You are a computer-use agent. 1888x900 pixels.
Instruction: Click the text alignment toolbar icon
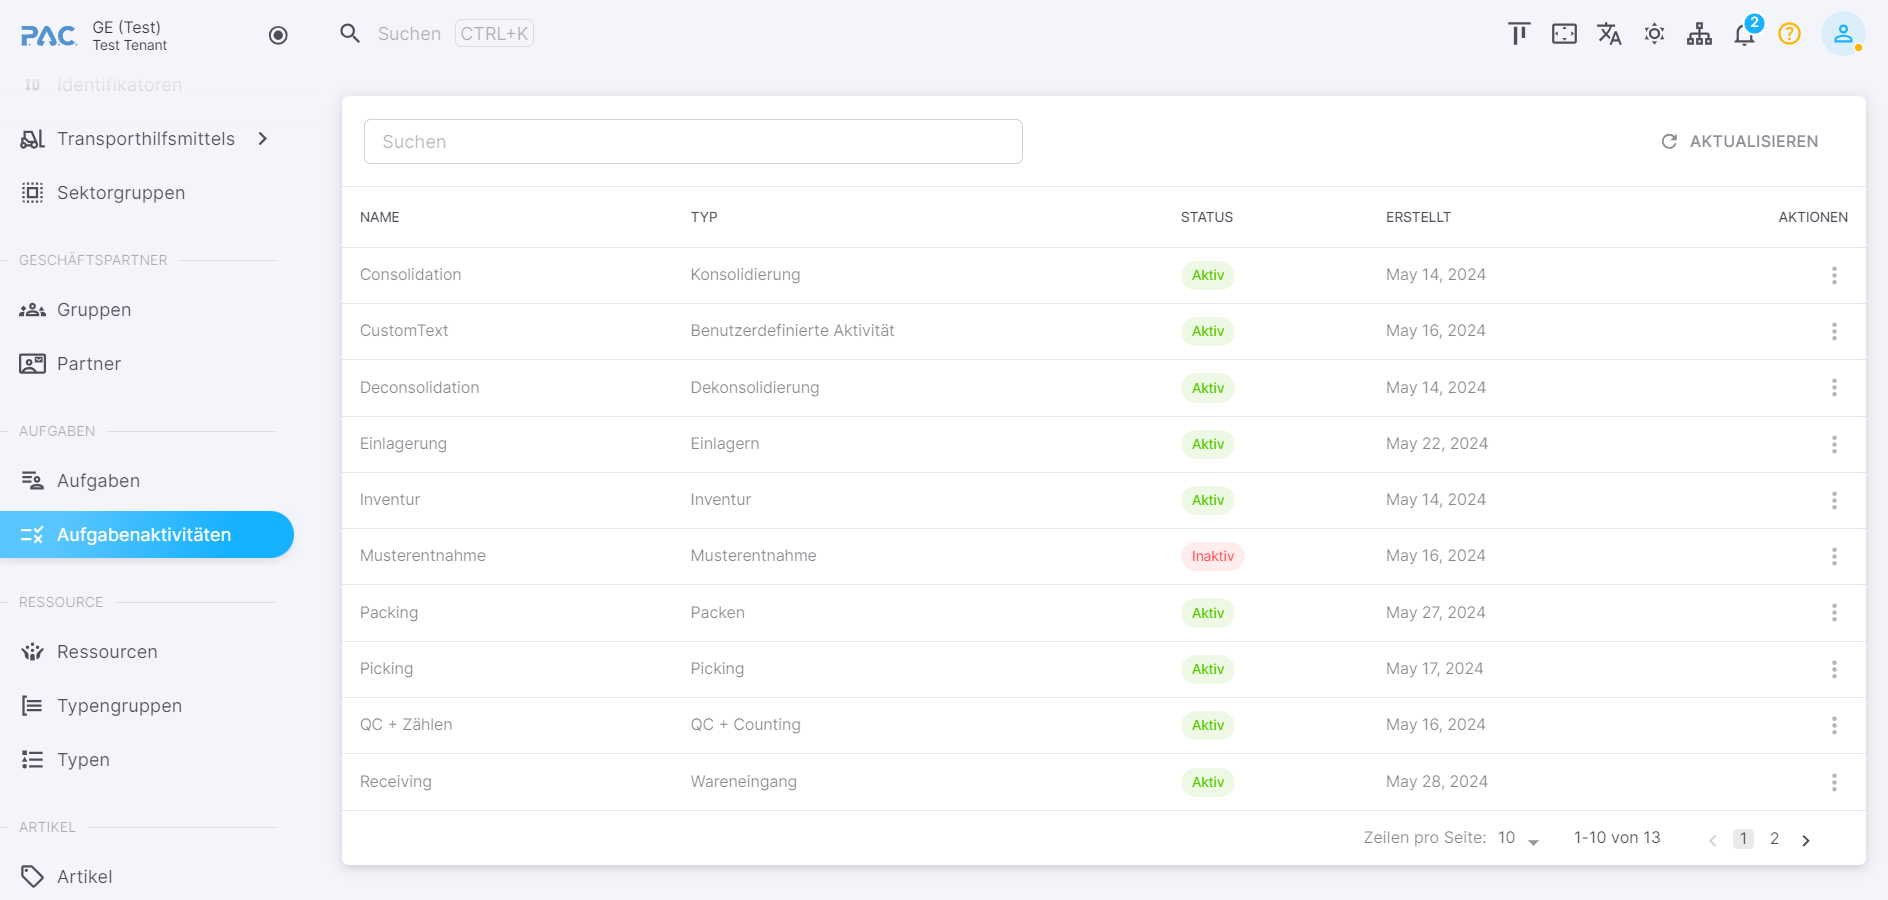pos(1519,34)
